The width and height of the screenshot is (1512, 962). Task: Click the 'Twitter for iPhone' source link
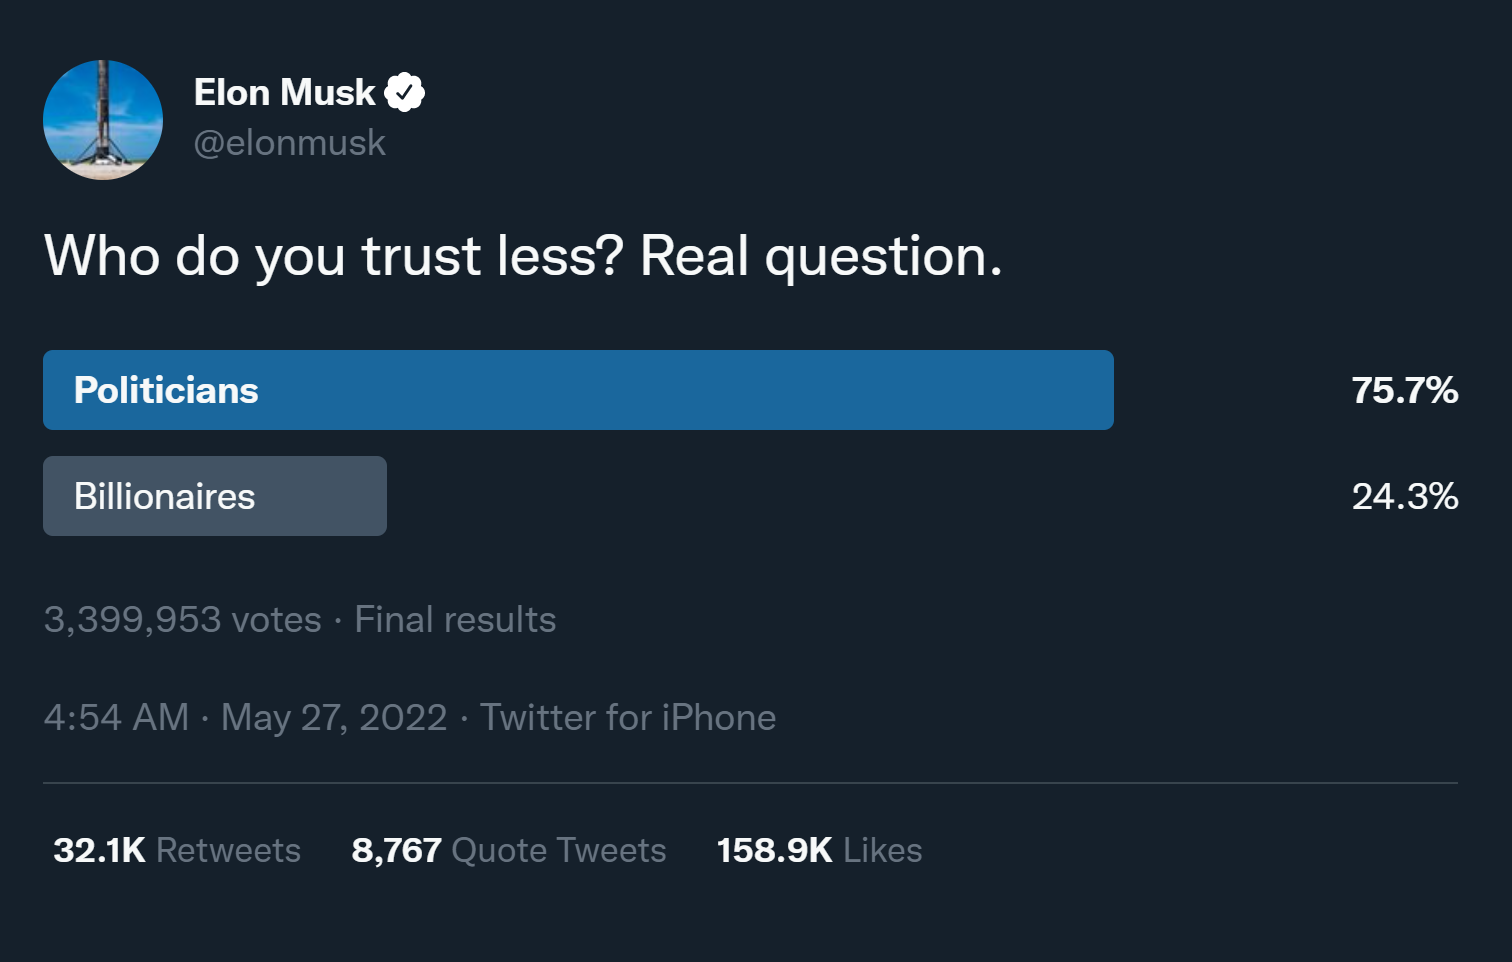click(x=628, y=718)
